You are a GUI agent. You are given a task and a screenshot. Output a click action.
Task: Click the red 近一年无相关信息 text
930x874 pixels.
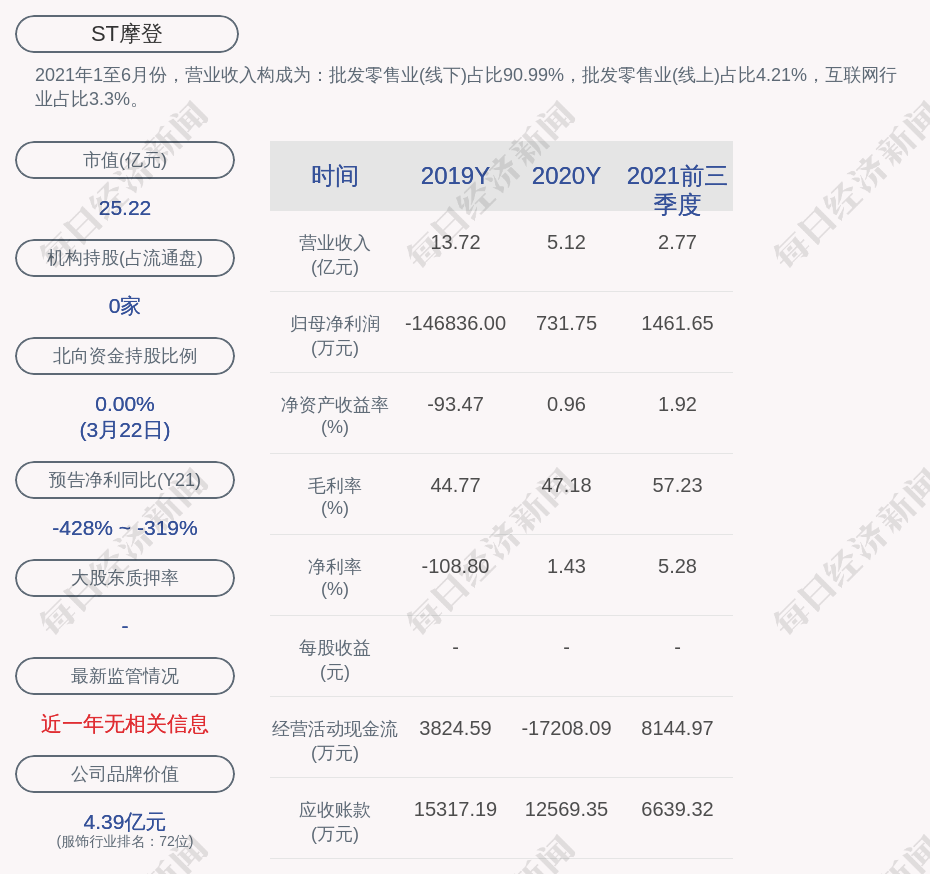point(125,724)
